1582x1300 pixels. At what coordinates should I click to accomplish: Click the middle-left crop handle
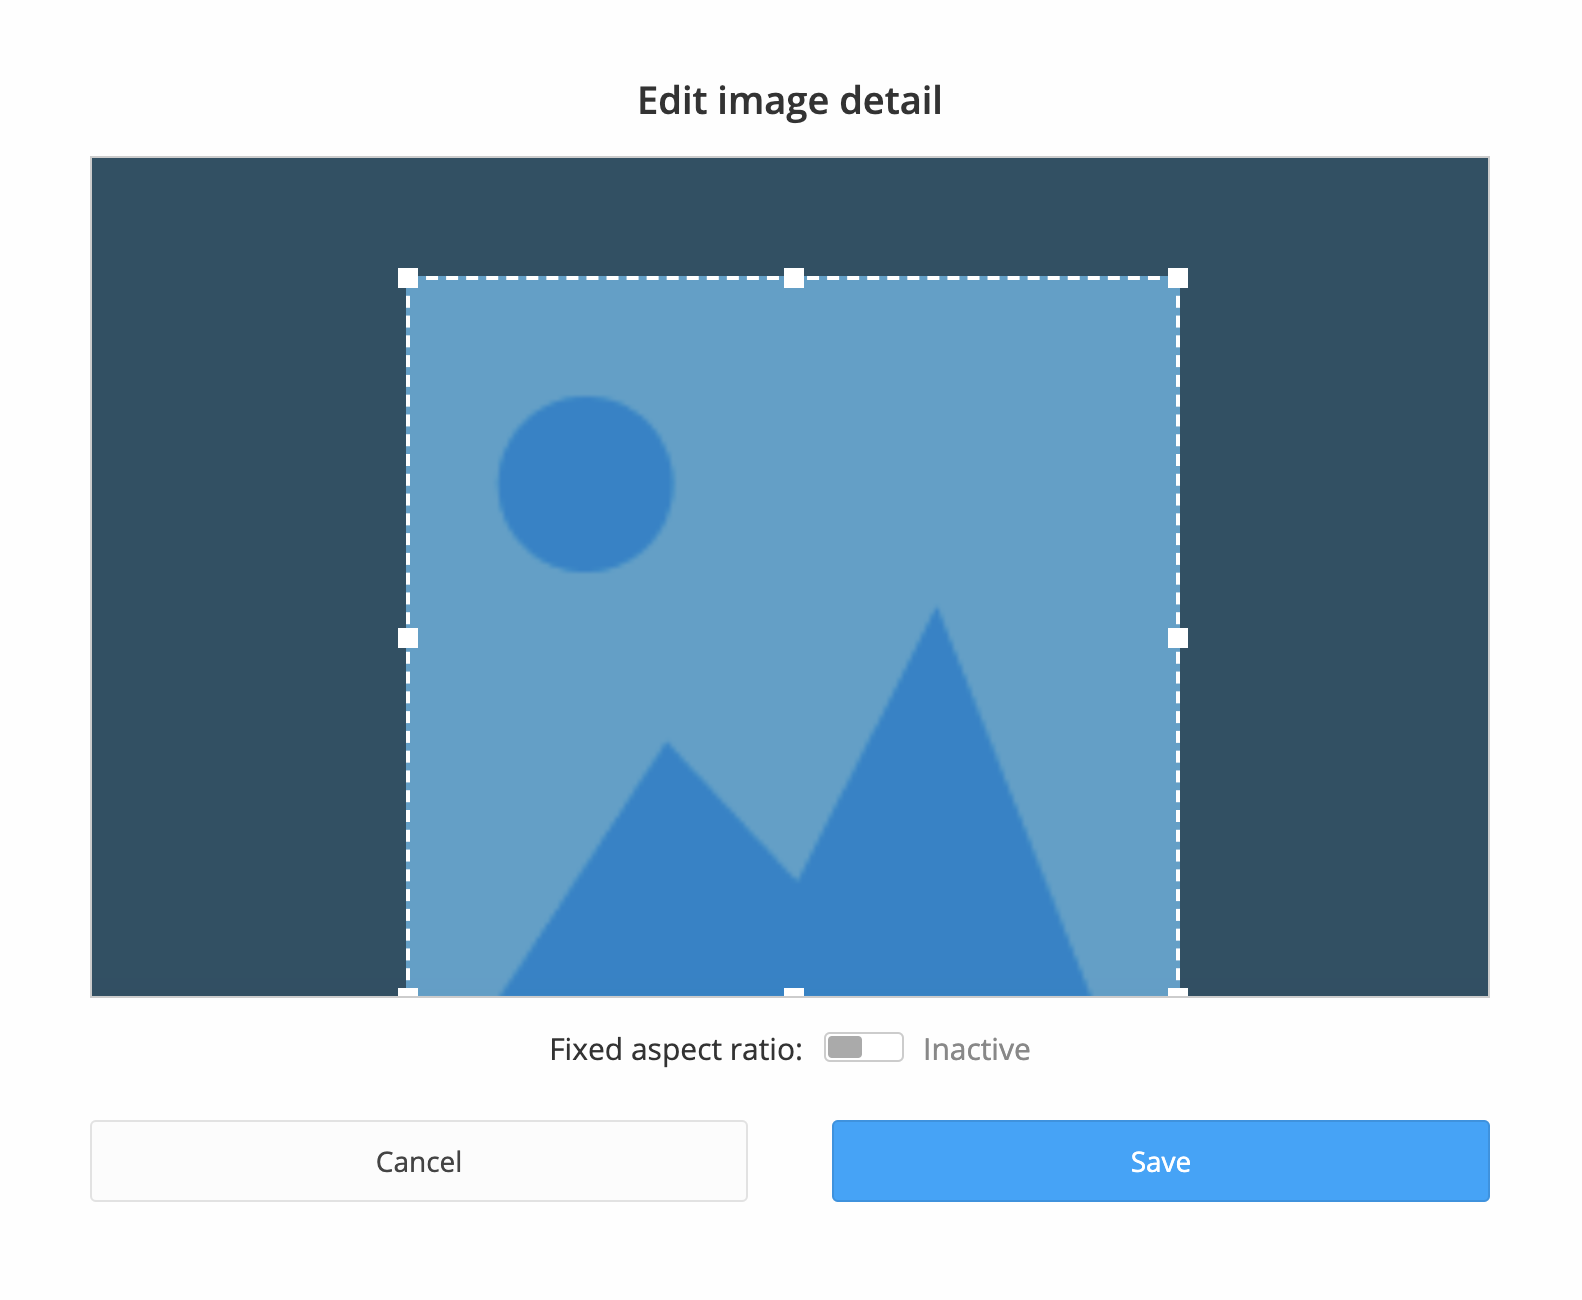point(408,638)
